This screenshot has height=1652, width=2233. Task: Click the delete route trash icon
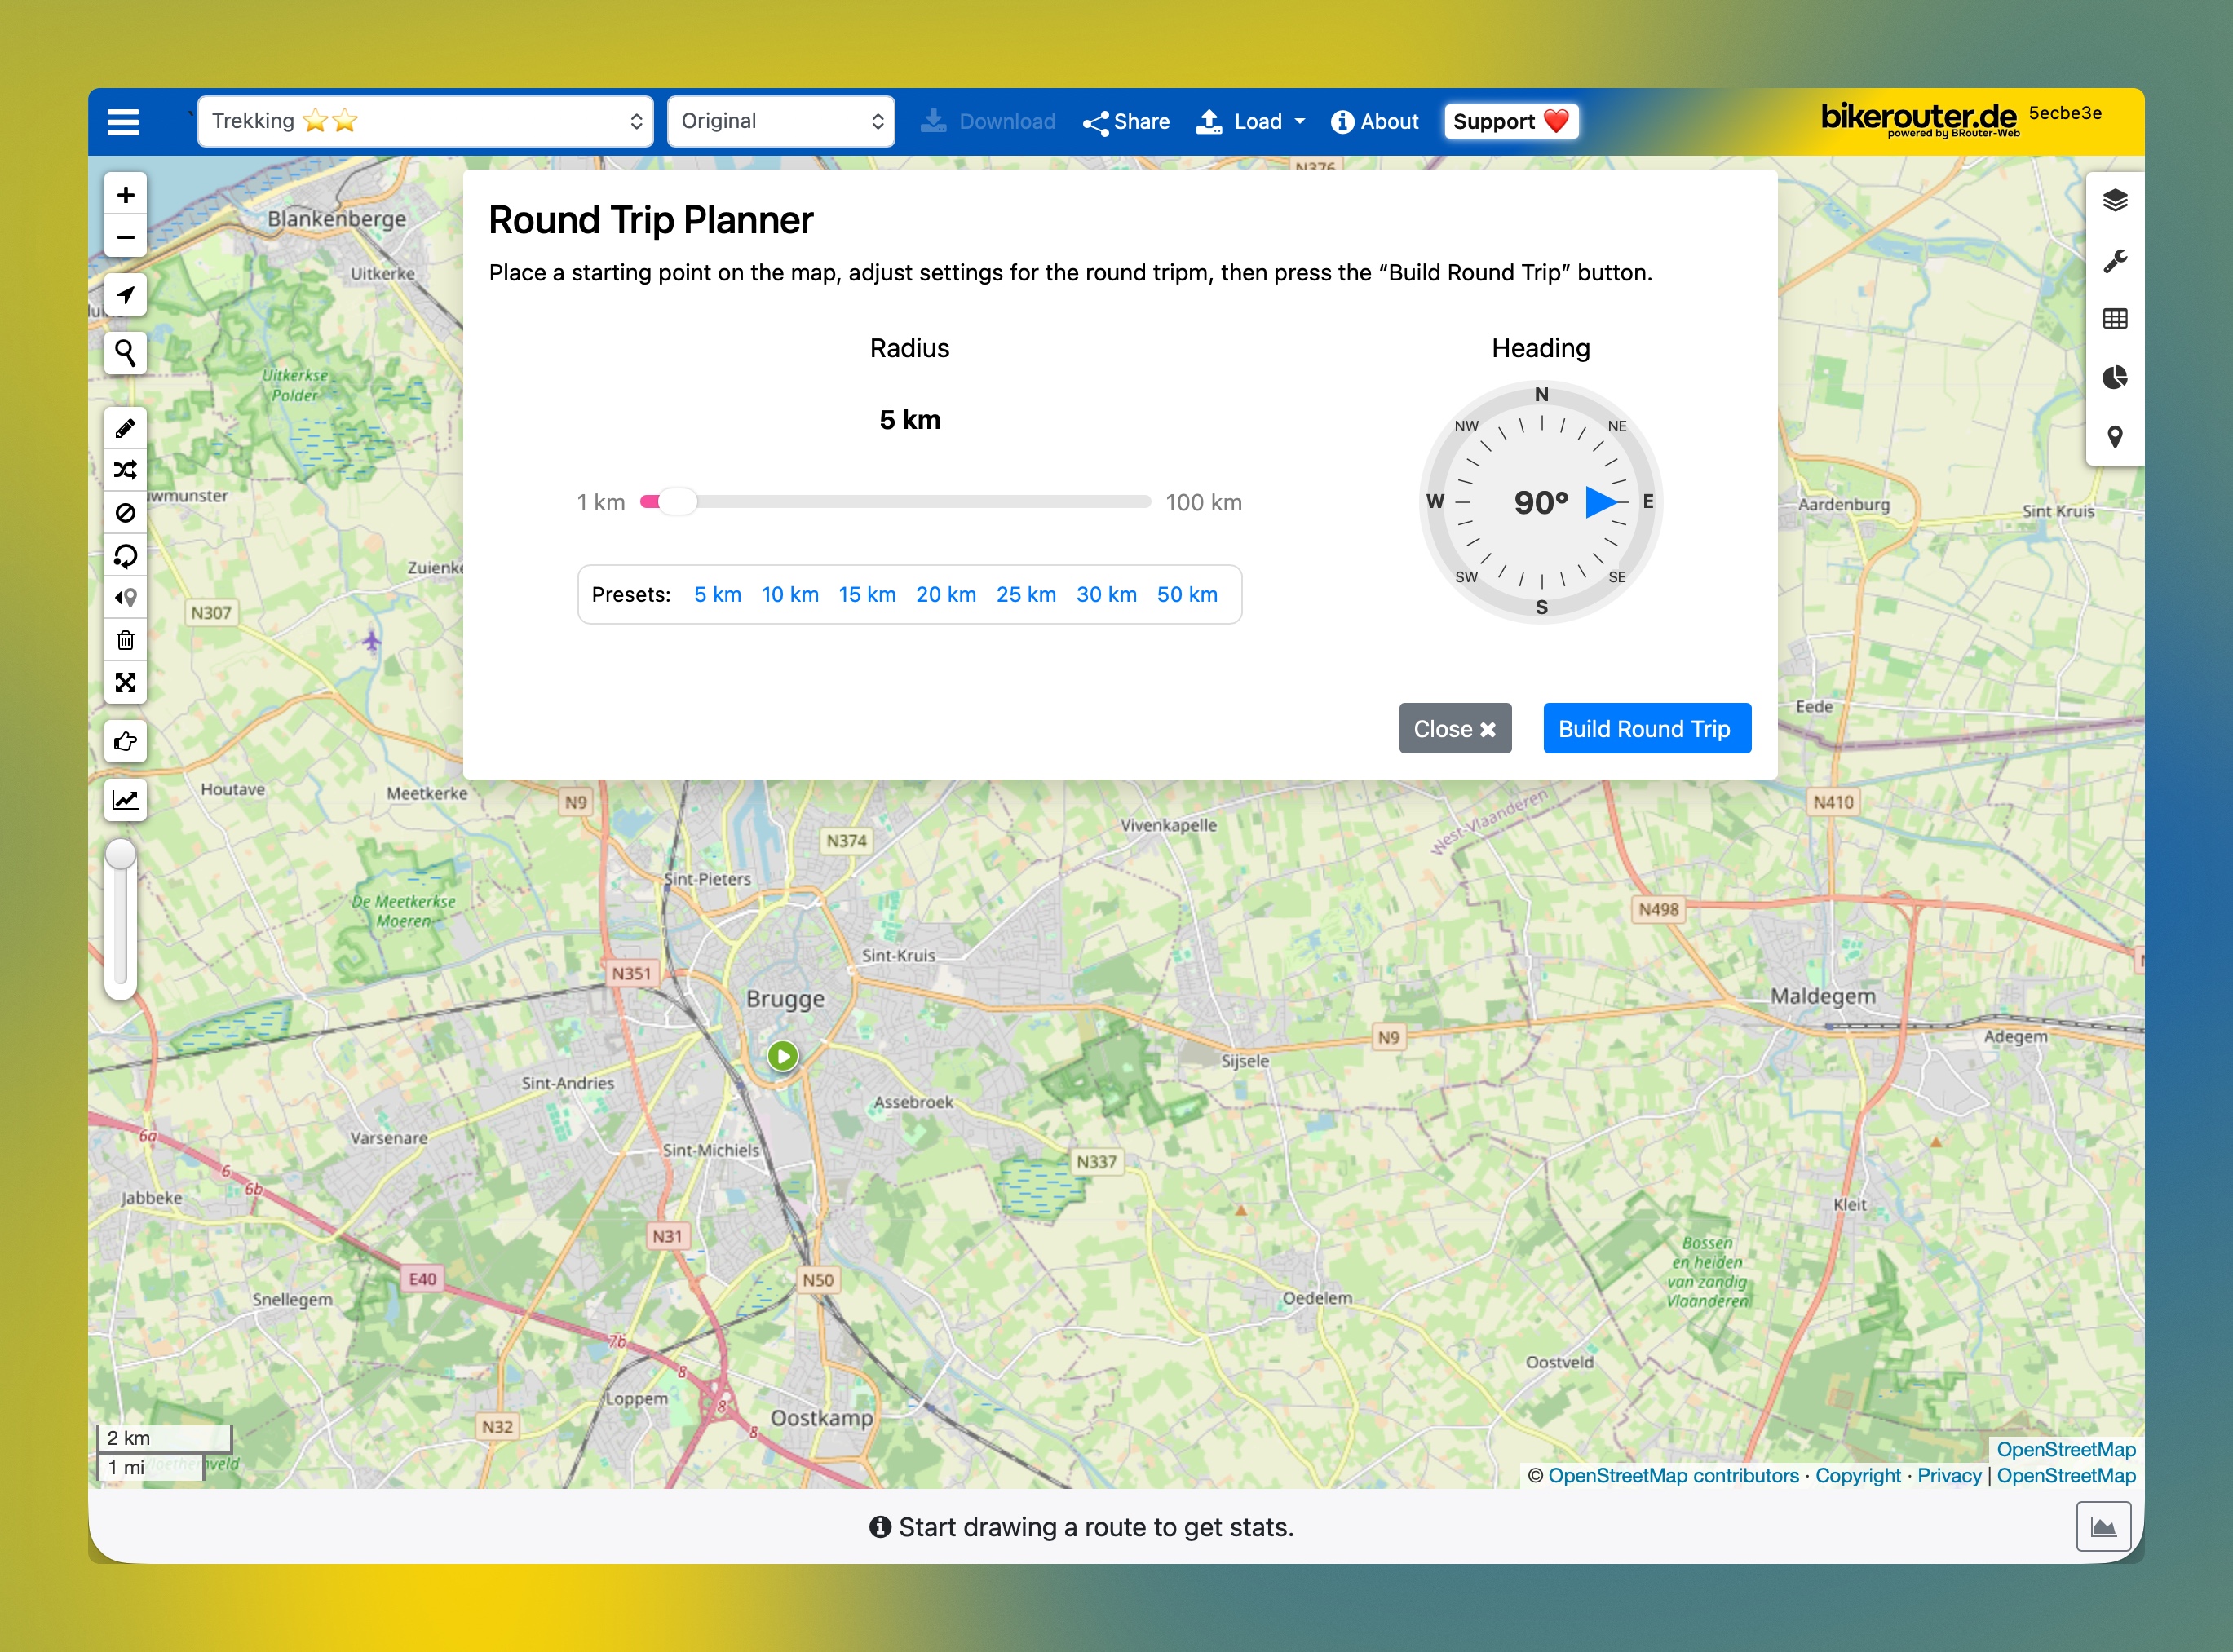125,640
